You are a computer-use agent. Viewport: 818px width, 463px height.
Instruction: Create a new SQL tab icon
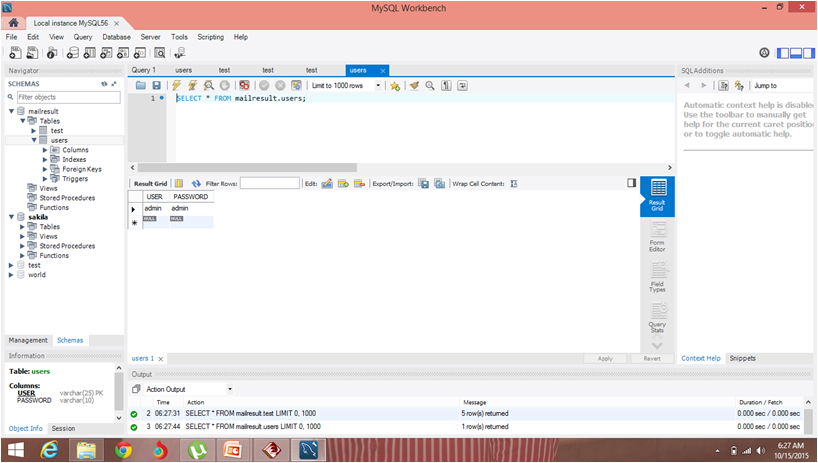tap(15, 53)
